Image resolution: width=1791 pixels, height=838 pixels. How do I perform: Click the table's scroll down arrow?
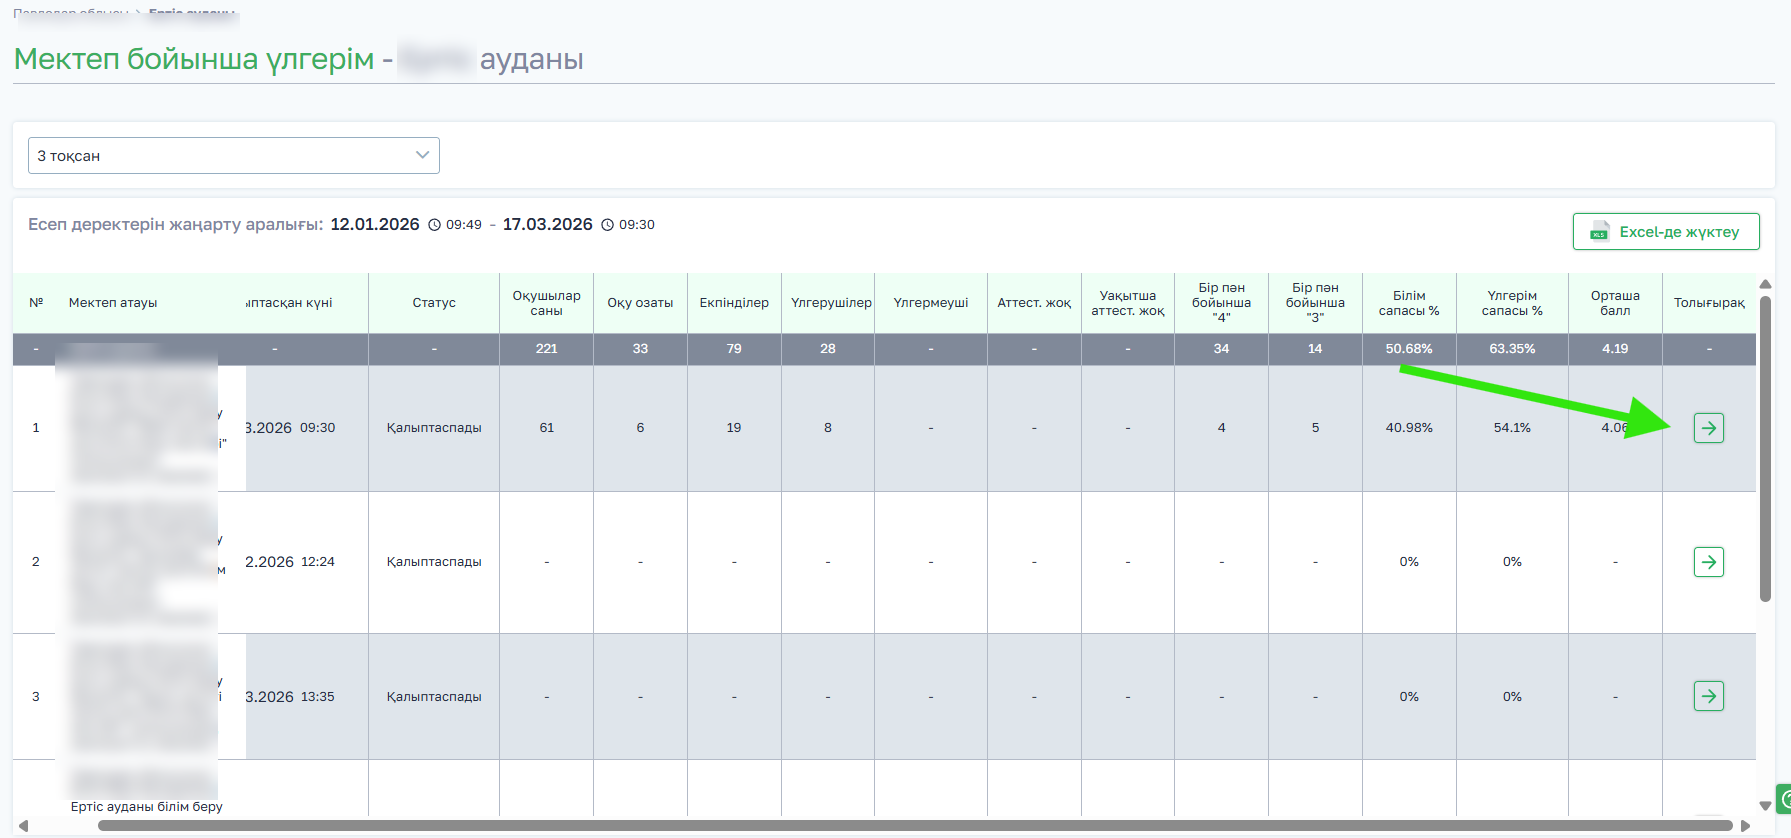pyautogui.click(x=1765, y=806)
